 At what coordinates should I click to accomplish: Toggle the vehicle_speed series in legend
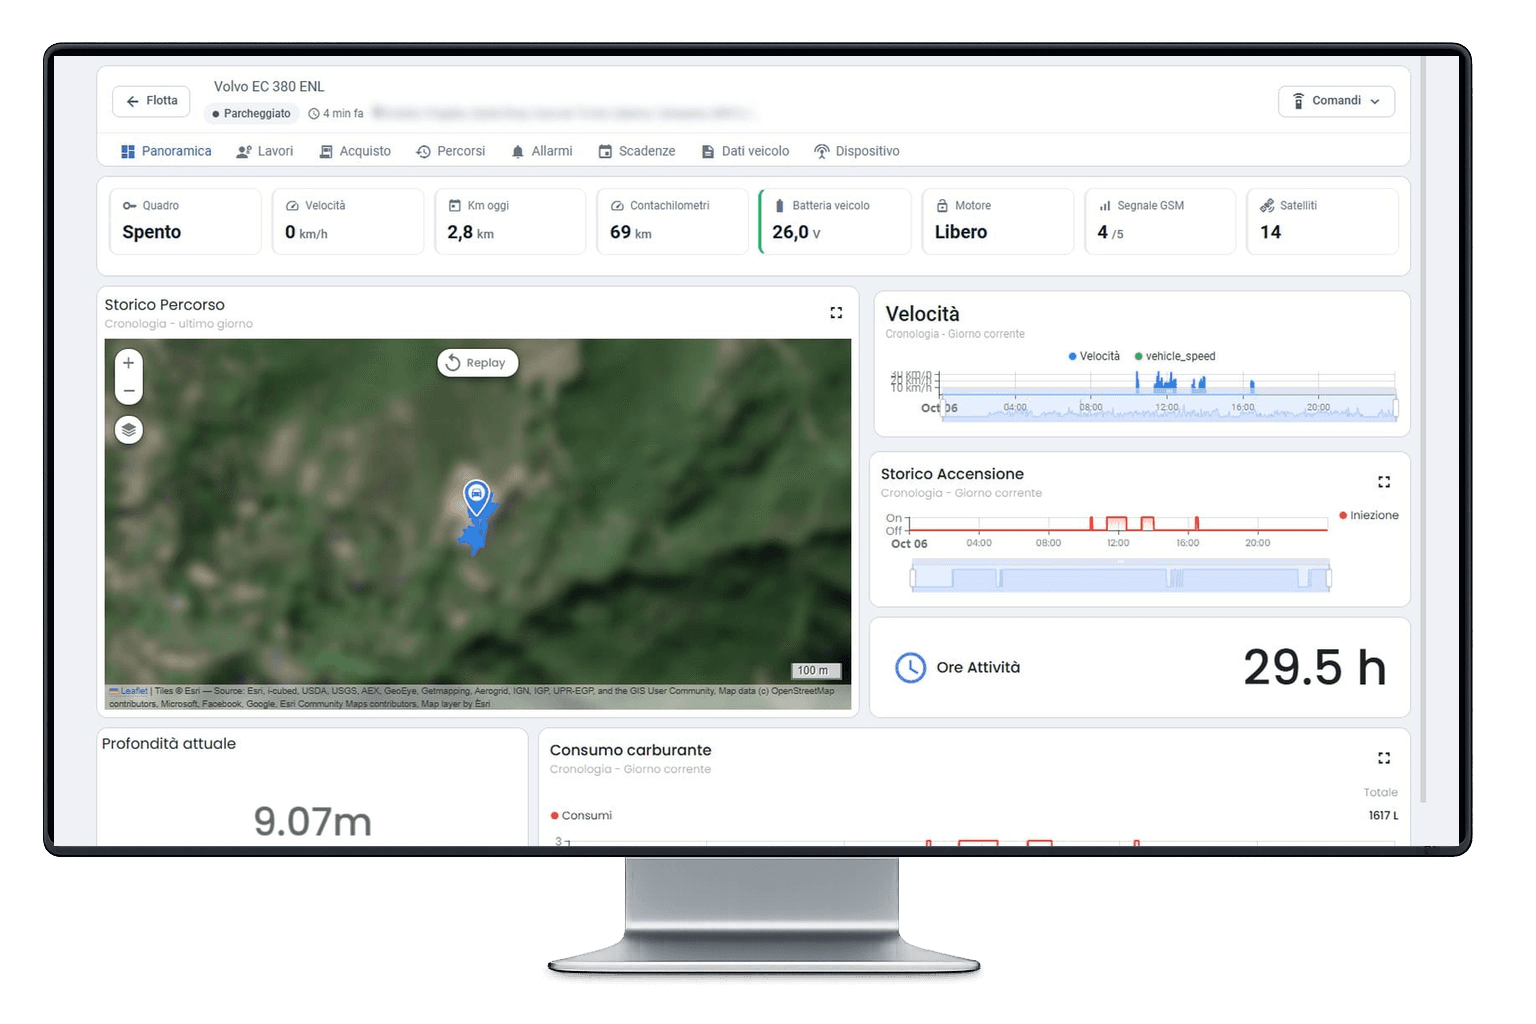[x=1175, y=356]
